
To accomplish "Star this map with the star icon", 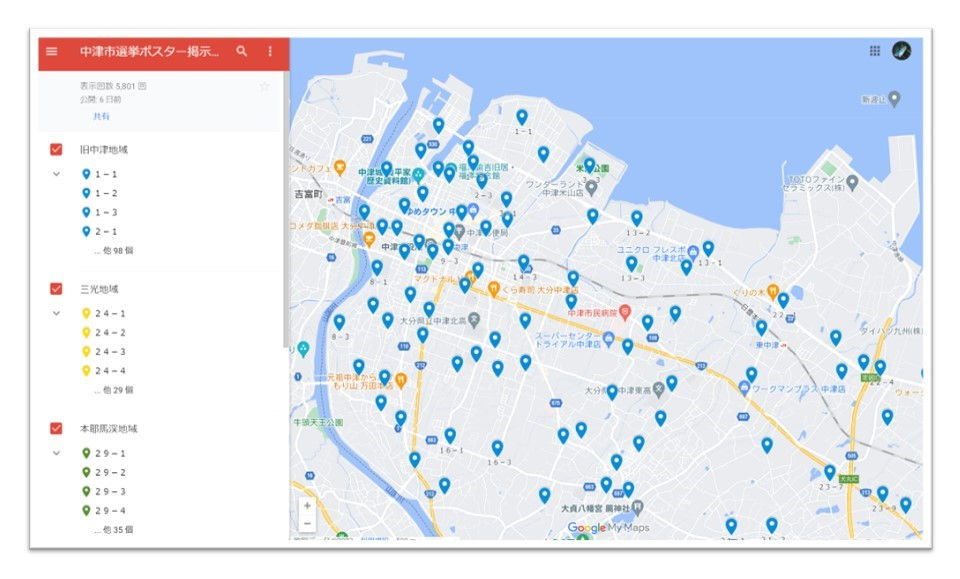I will tap(264, 86).
